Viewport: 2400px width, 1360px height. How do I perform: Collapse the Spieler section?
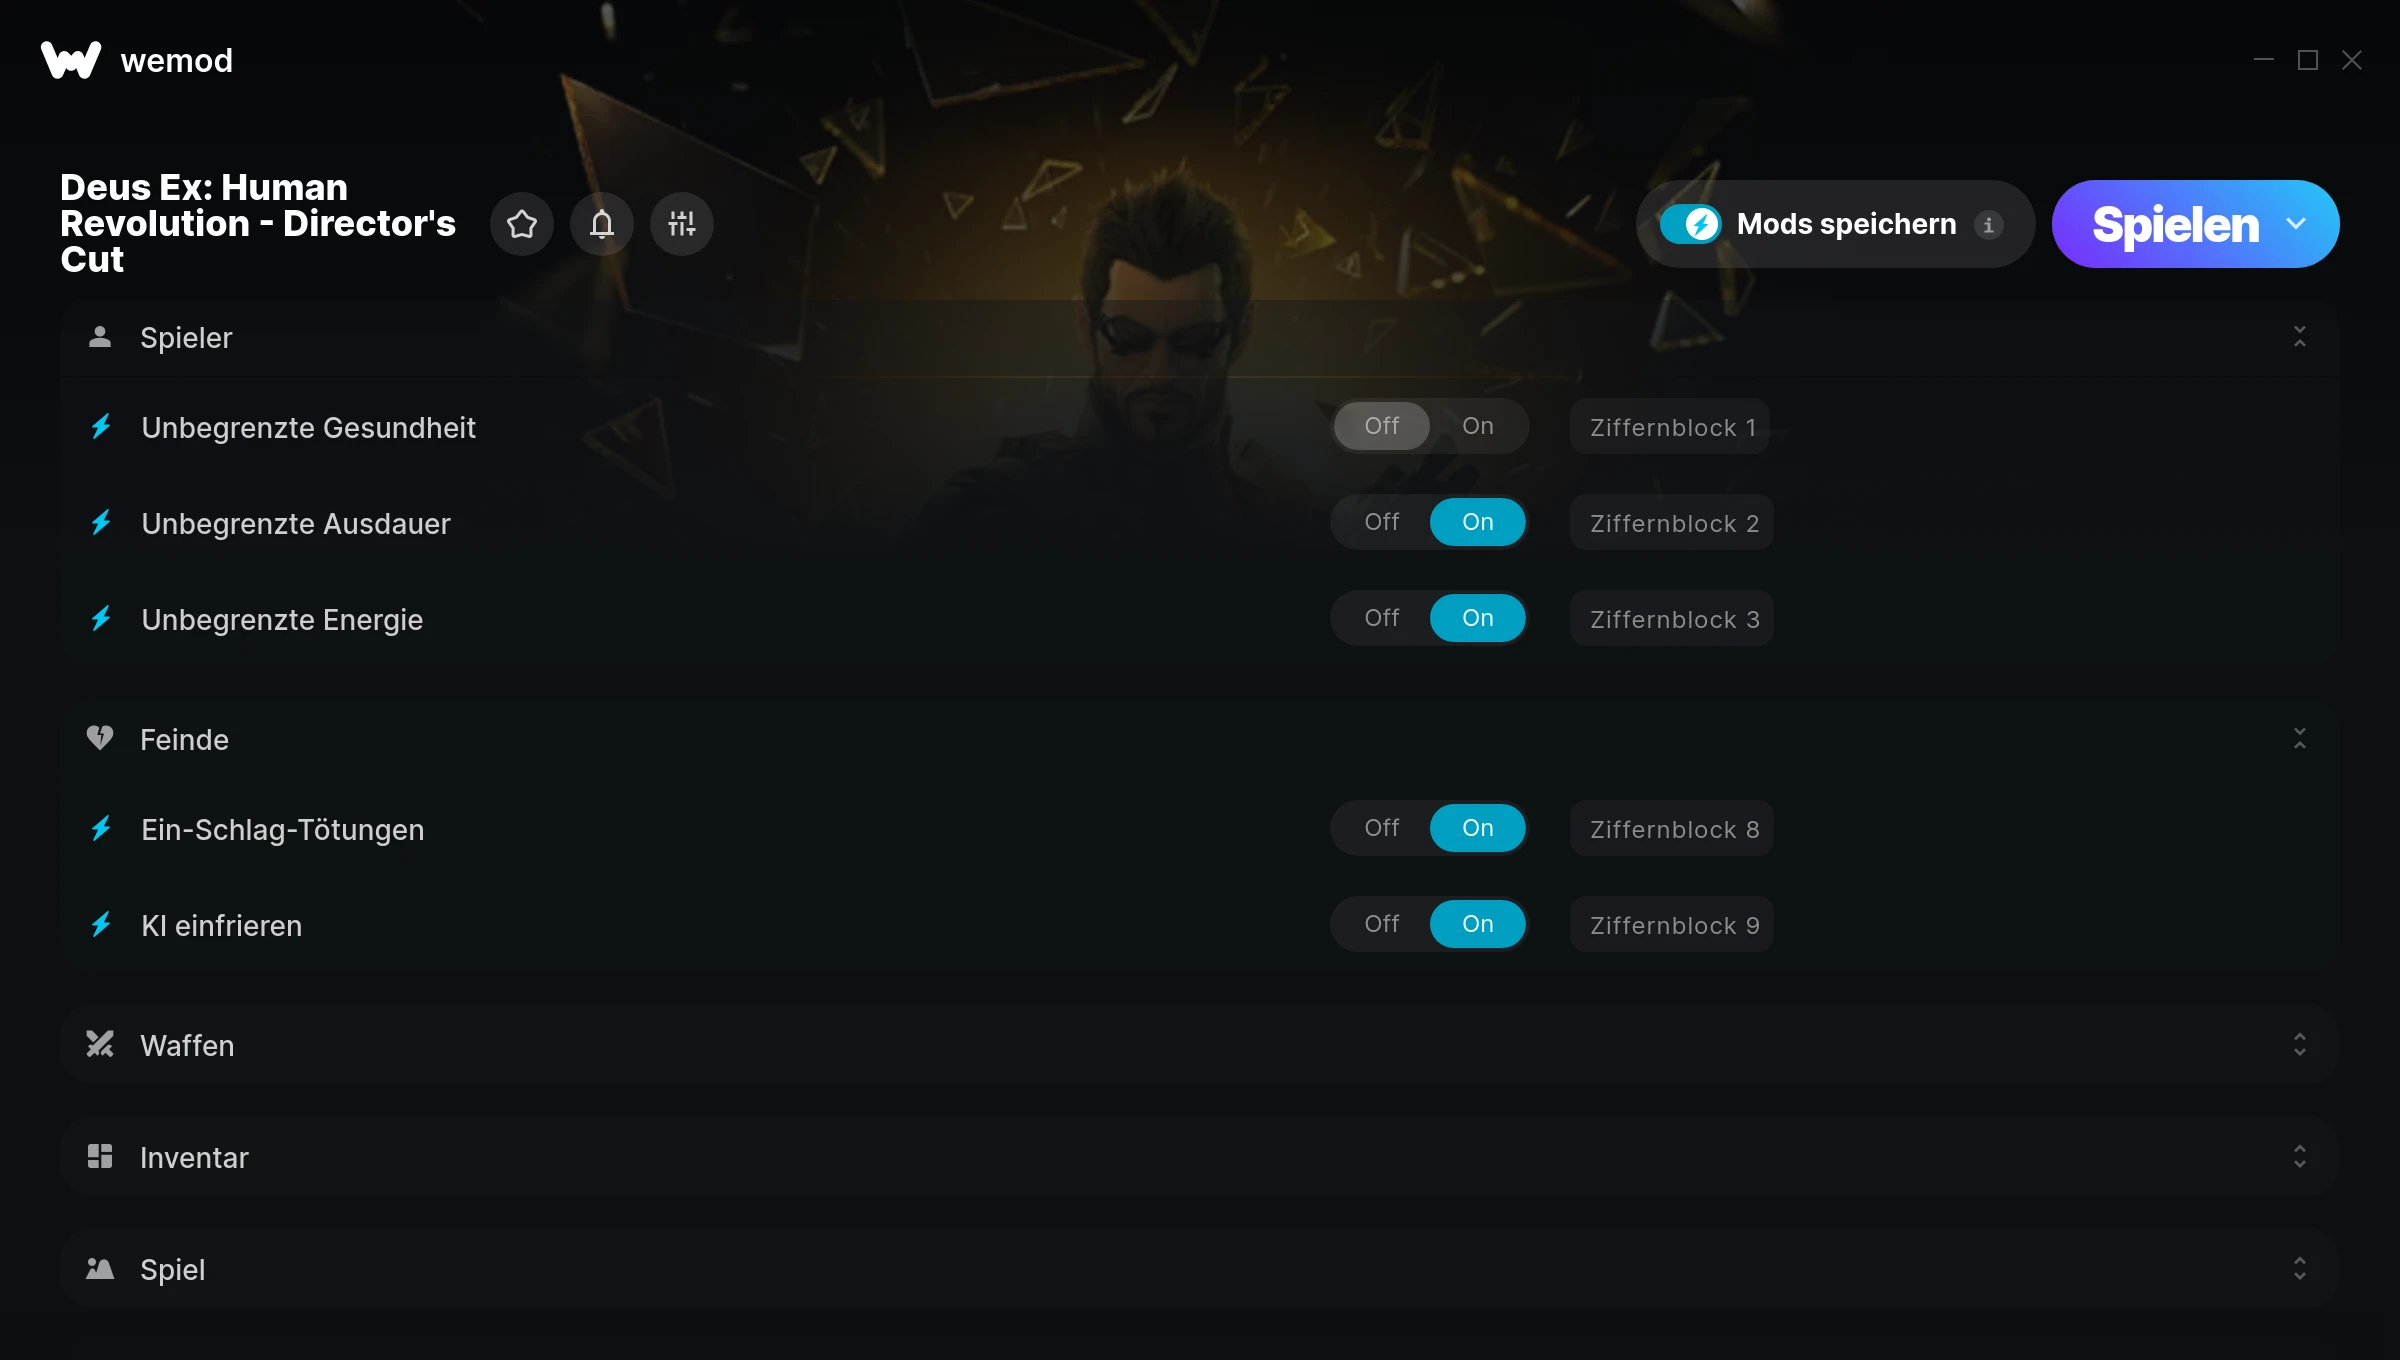pyautogui.click(x=2300, y=337)
